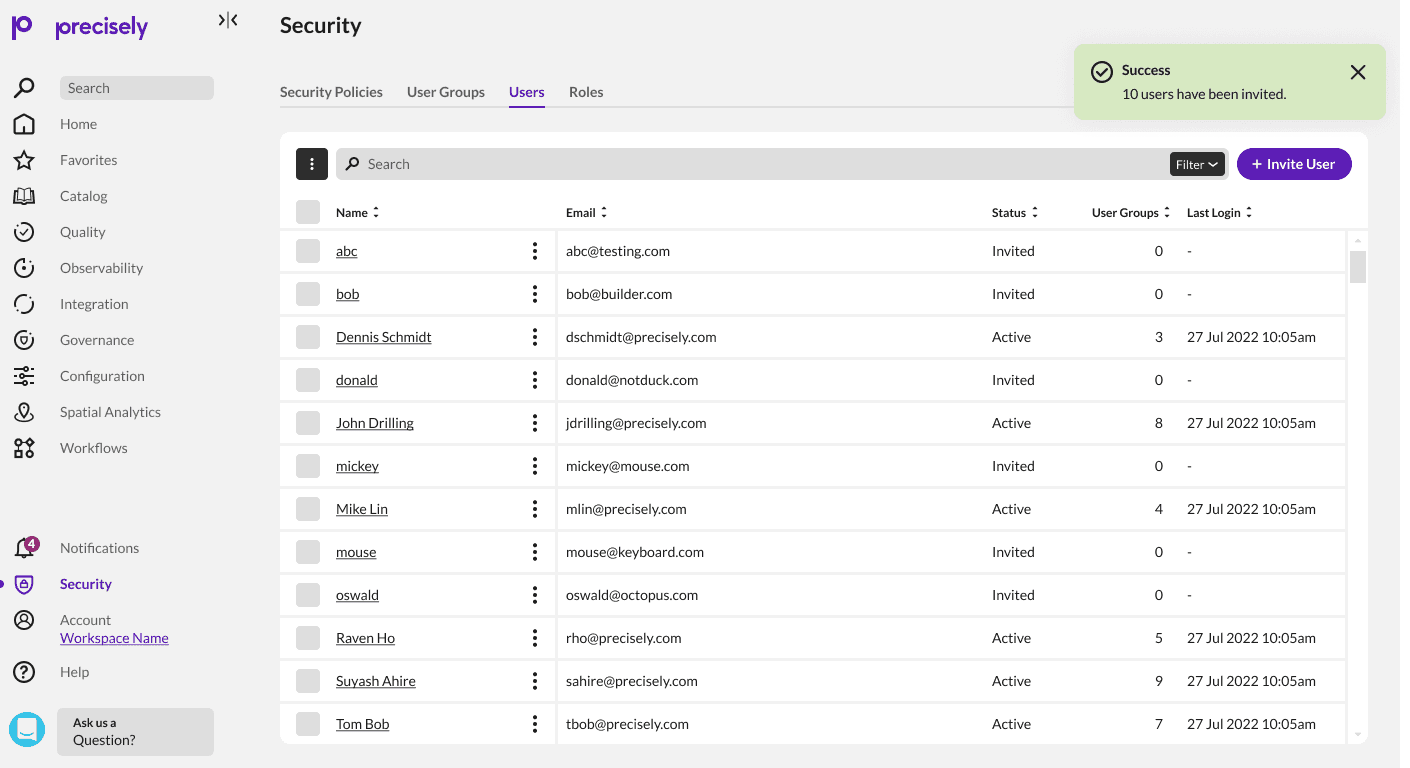1410x768 pixels.
Task: Check the box for user bob
Action: point(308,294)
